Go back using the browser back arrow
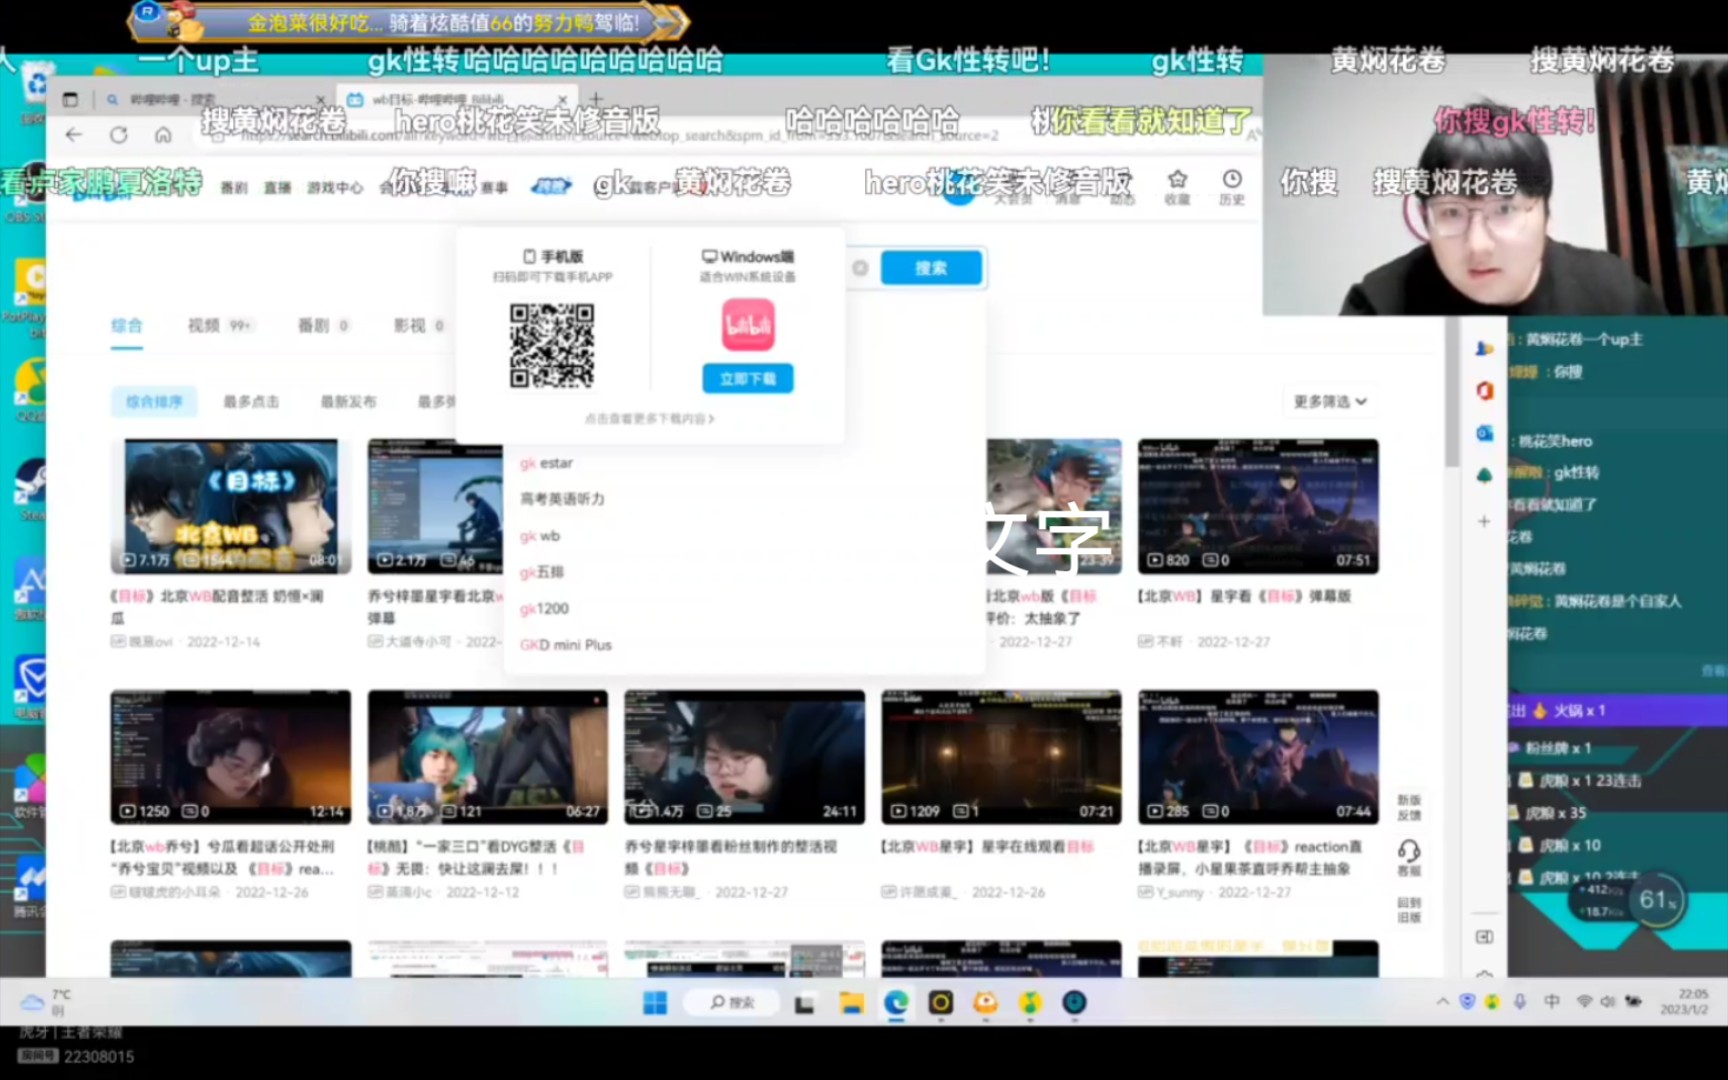1728x1080 pixels. click(74, 134)
